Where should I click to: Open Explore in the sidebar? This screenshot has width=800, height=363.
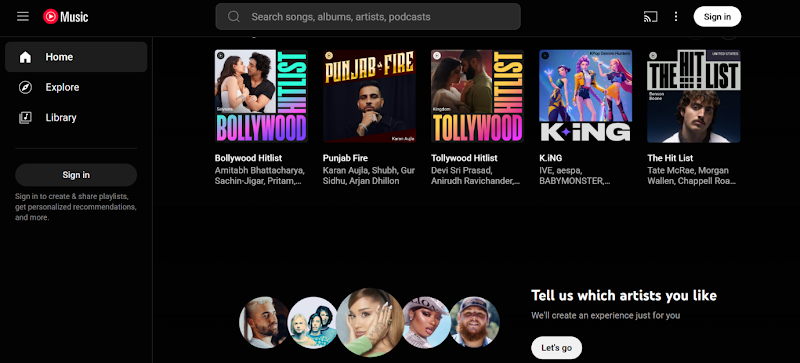click(x=76, y=87)
